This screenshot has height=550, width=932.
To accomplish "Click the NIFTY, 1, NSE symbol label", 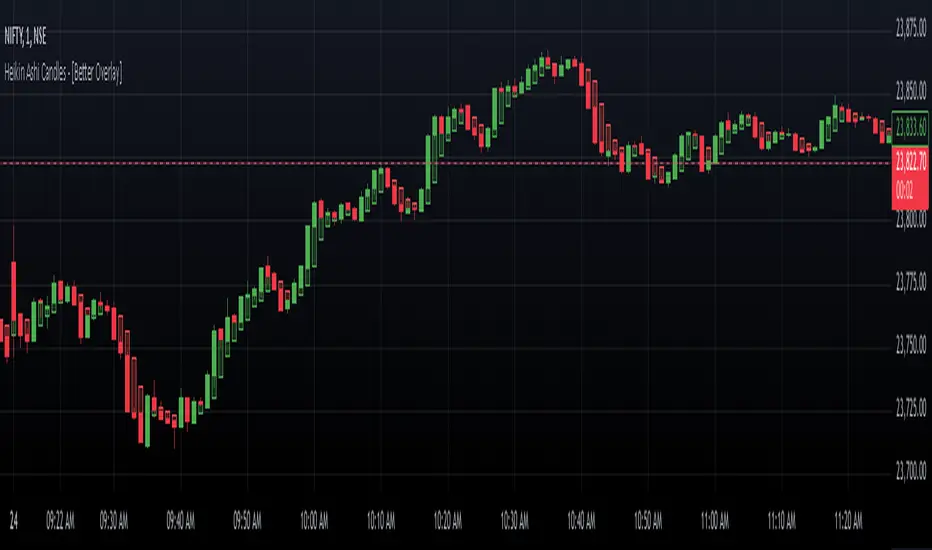I will (x=25, y=37).
